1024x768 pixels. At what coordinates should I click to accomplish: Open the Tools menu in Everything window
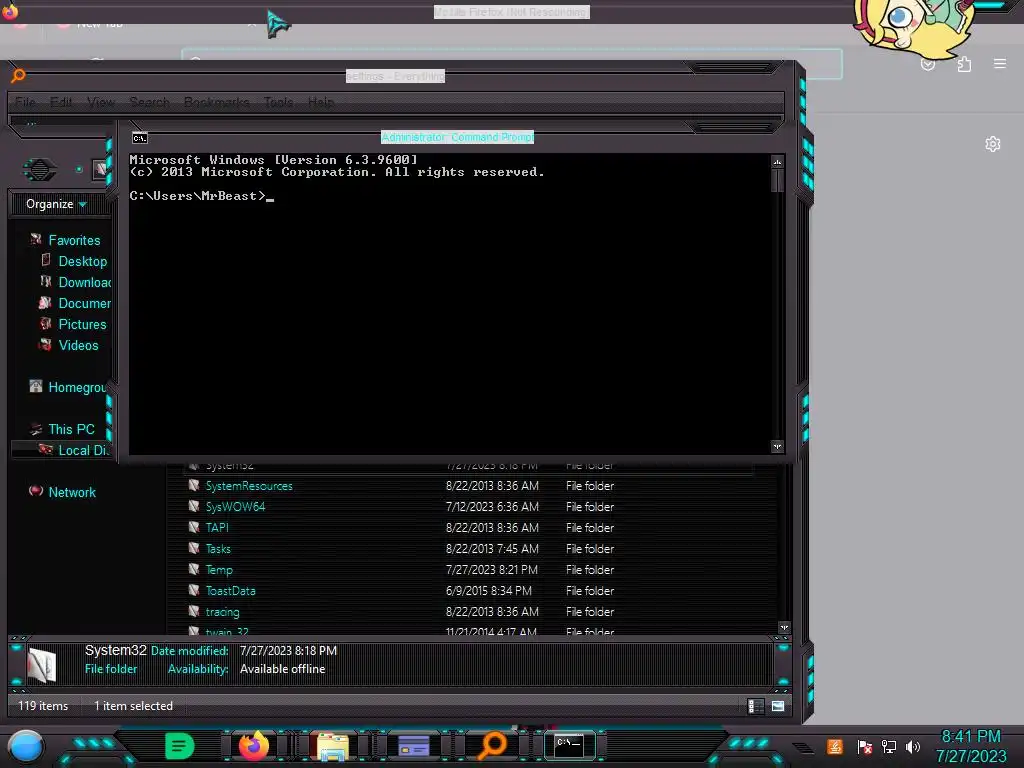tap(278, 103)
